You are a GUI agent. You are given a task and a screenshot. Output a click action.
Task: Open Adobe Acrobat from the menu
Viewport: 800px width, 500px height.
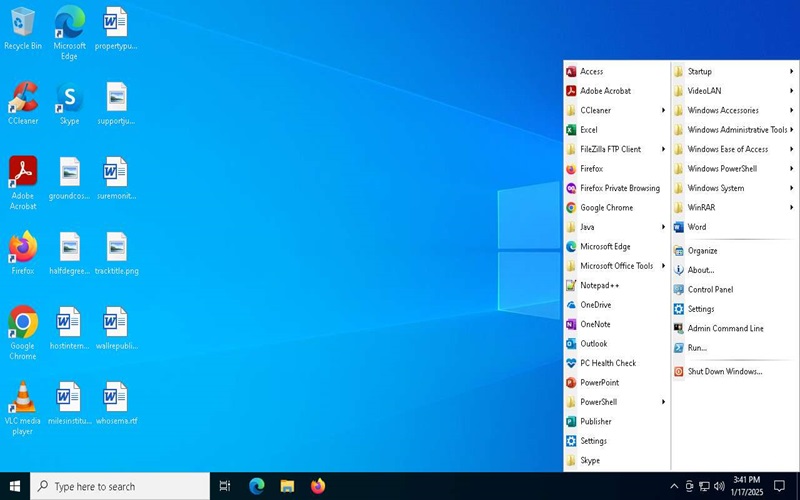click(616, 91)
